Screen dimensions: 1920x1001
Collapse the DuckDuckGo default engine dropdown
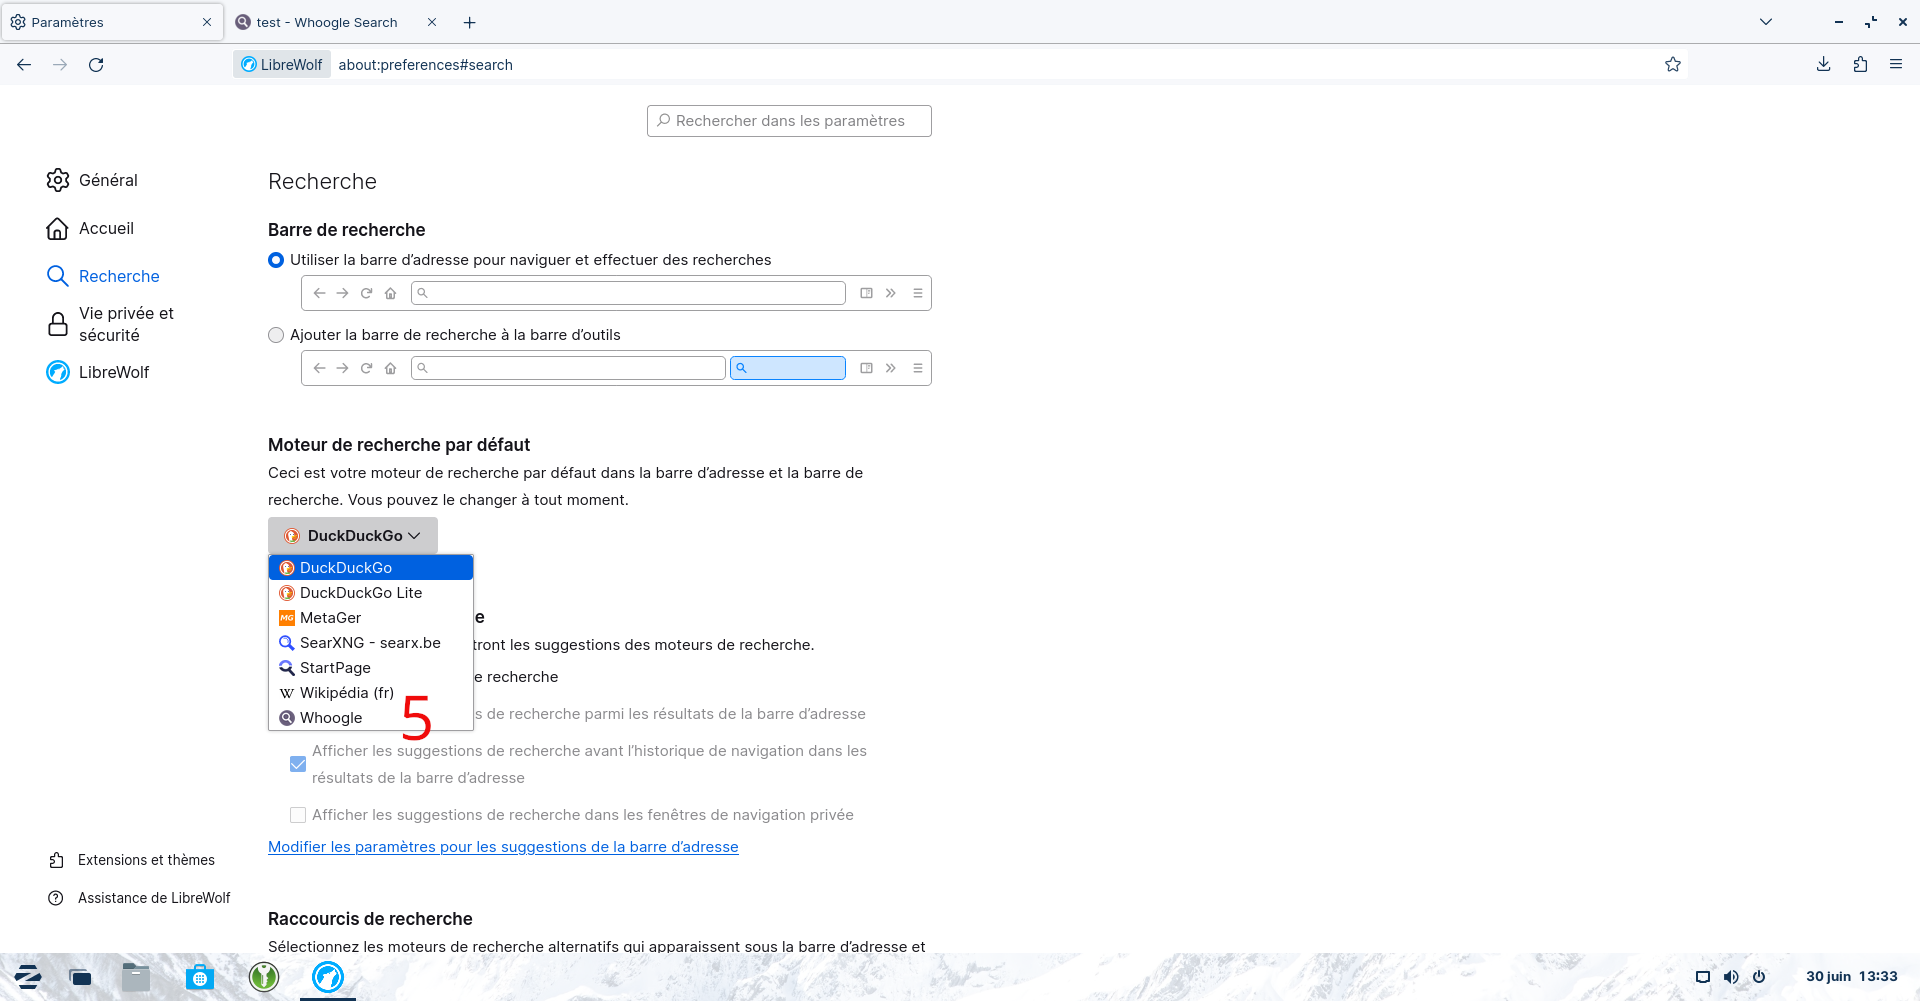[352, 536]
